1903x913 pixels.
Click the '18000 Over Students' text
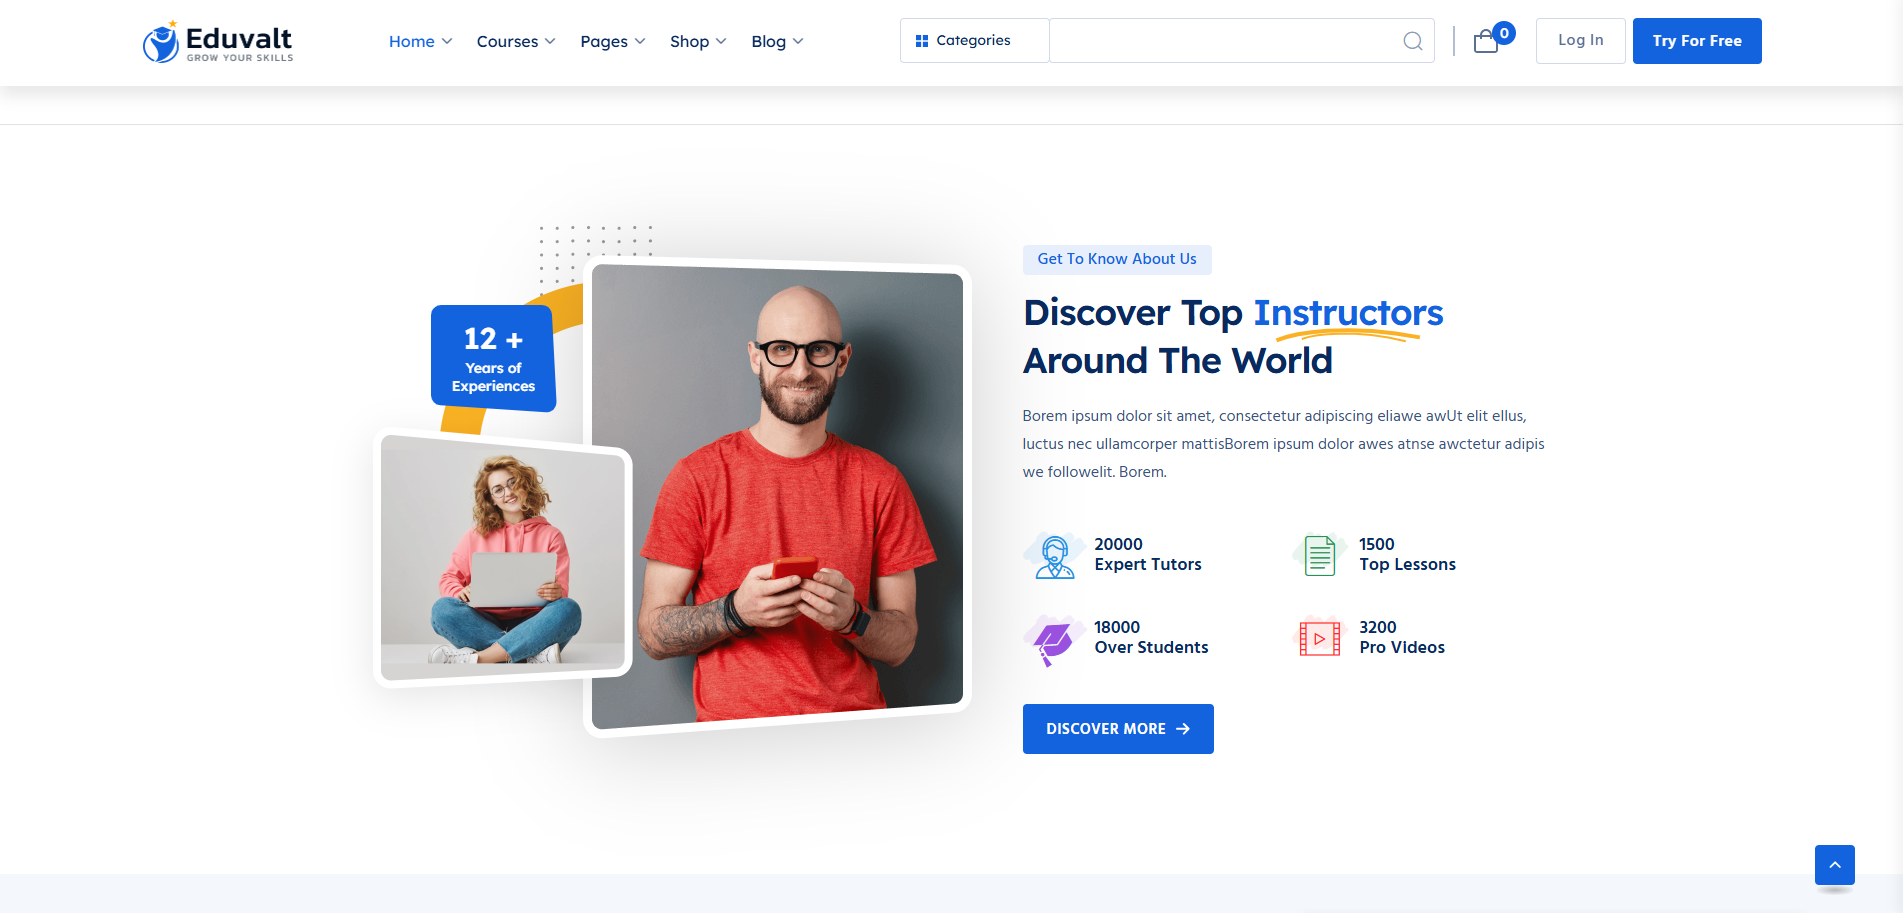1151,637
